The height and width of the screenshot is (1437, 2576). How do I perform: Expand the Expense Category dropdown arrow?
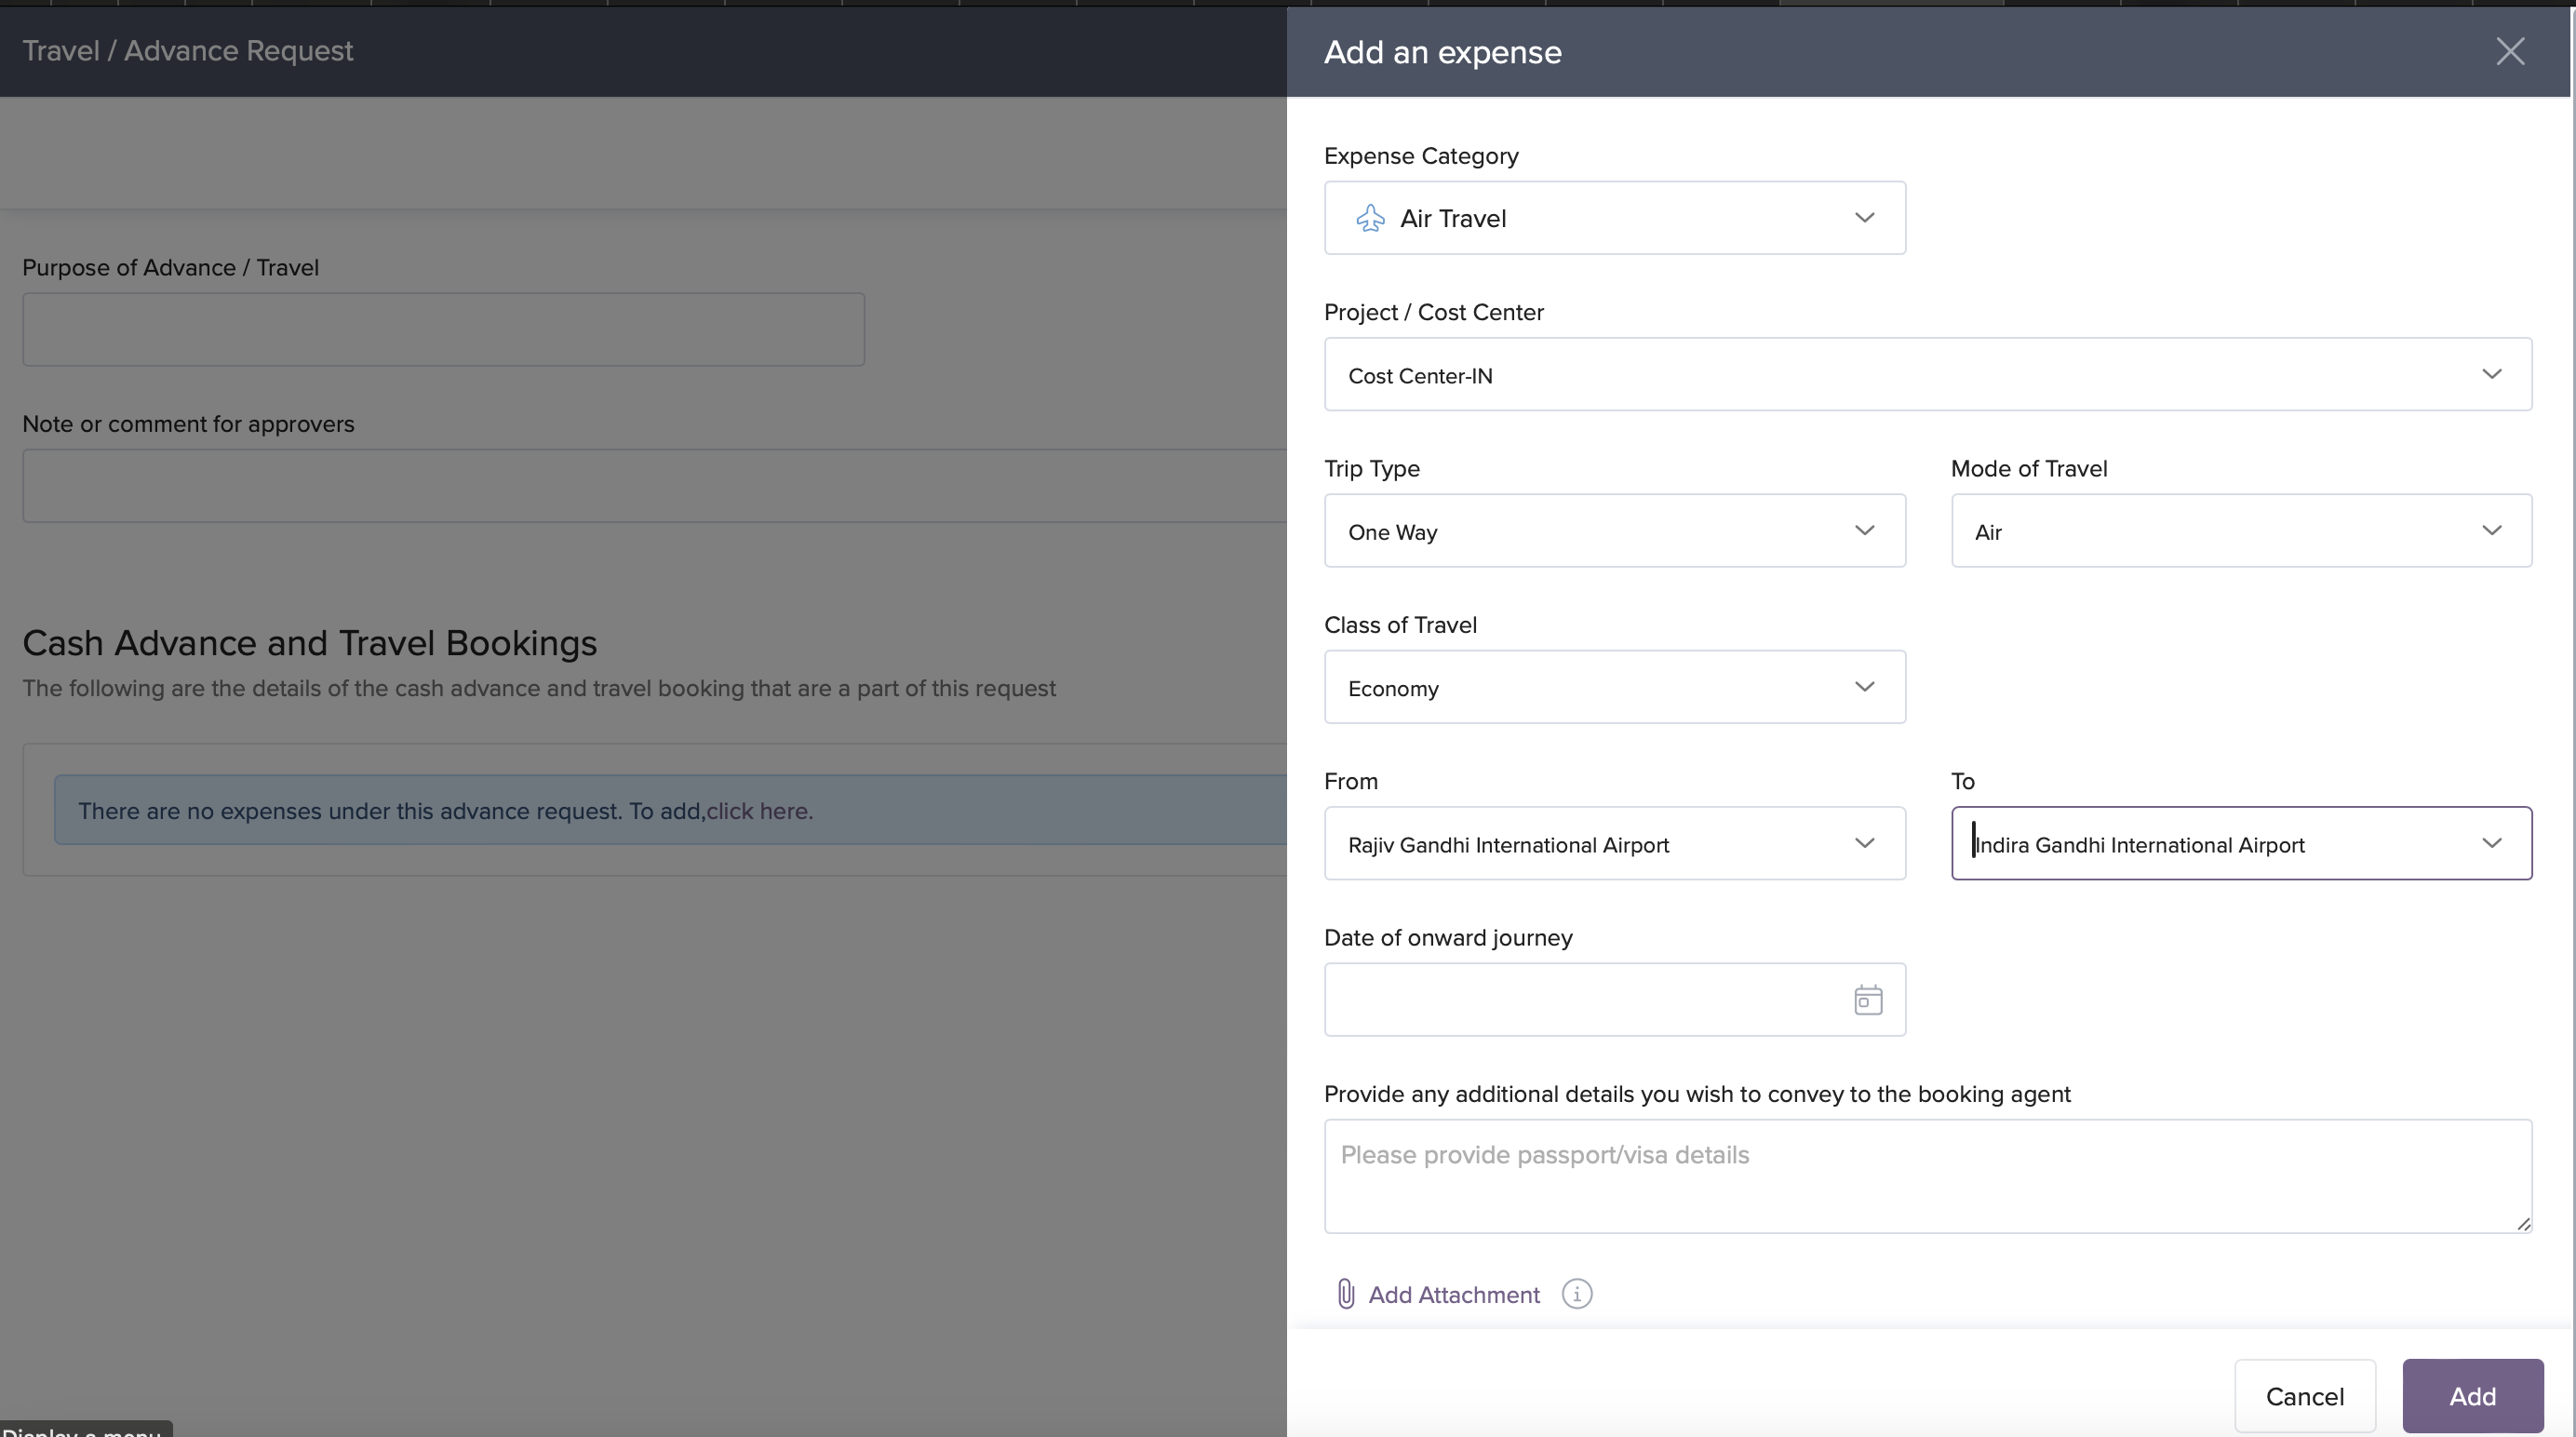[1864, 218]
